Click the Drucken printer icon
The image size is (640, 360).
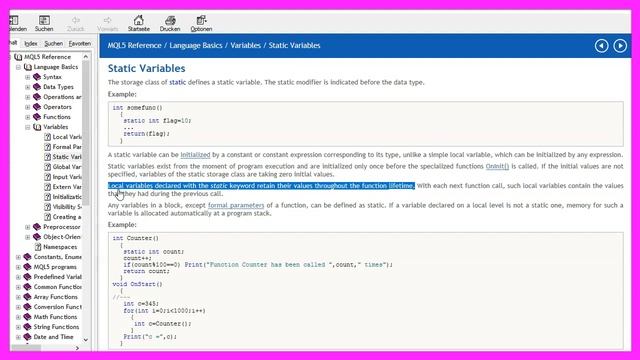(x=170, y=20)
